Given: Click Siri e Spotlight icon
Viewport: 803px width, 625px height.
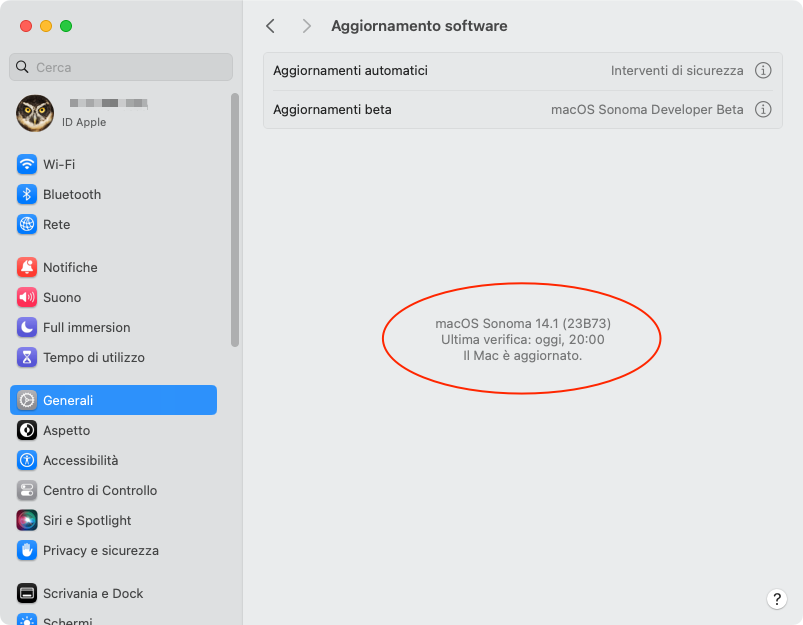Looking at the screenshot, I should 27,520.
